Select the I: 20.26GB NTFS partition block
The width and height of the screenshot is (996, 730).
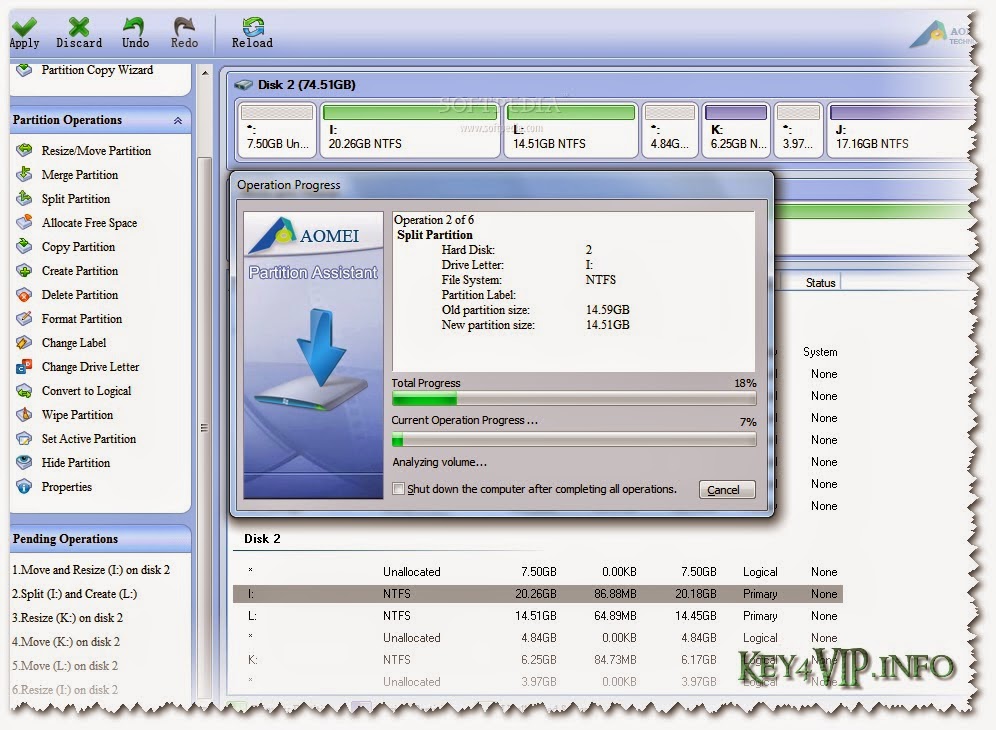pyautogui.click(x=410, y=130)
